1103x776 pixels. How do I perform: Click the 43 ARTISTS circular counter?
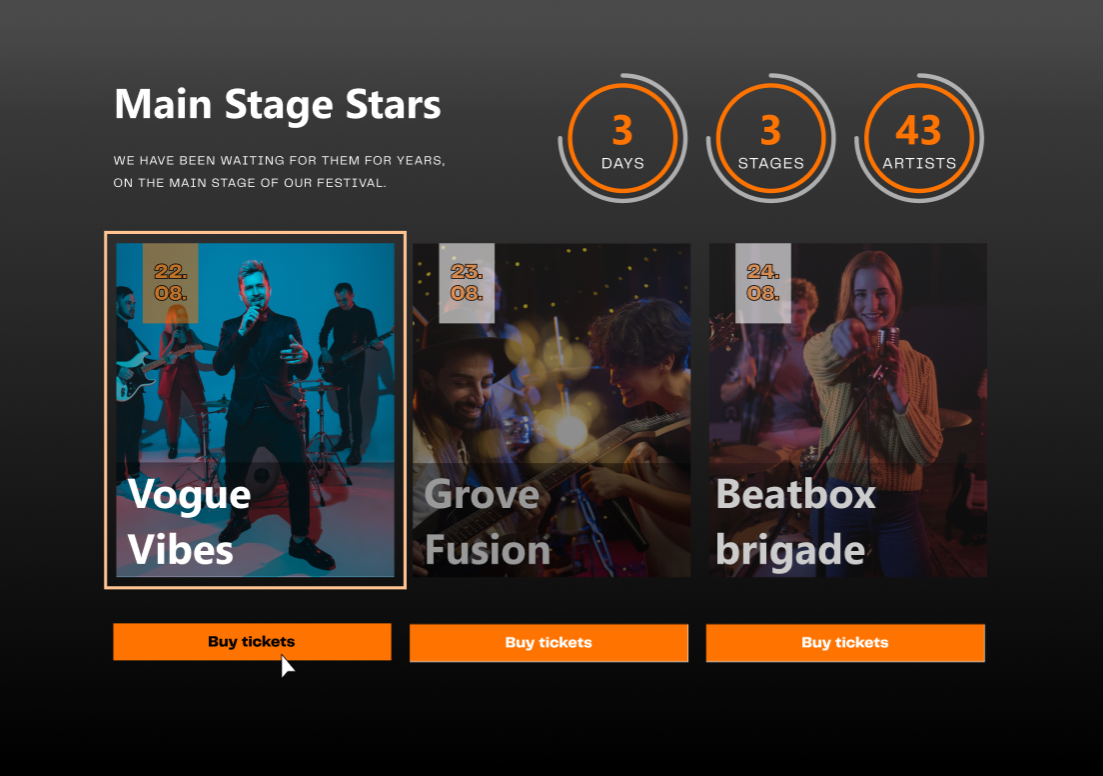[919, 138]
